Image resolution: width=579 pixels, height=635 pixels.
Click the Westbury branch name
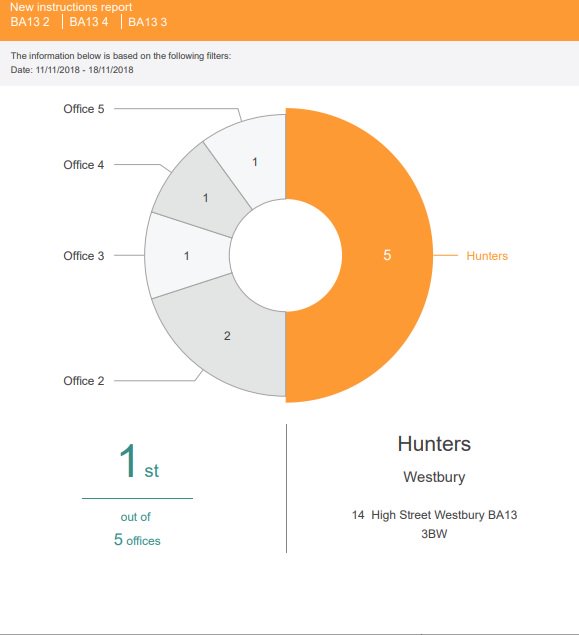[434, 477]
